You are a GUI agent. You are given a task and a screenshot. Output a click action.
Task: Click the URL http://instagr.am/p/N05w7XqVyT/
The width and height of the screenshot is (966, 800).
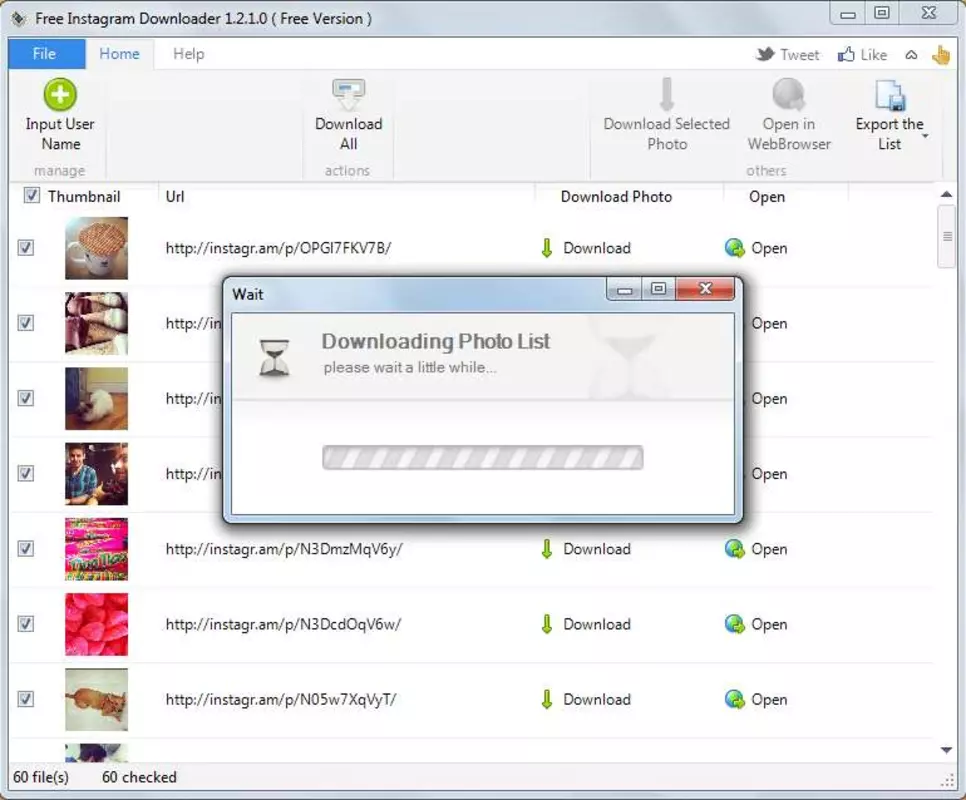(x=281, y=700)
